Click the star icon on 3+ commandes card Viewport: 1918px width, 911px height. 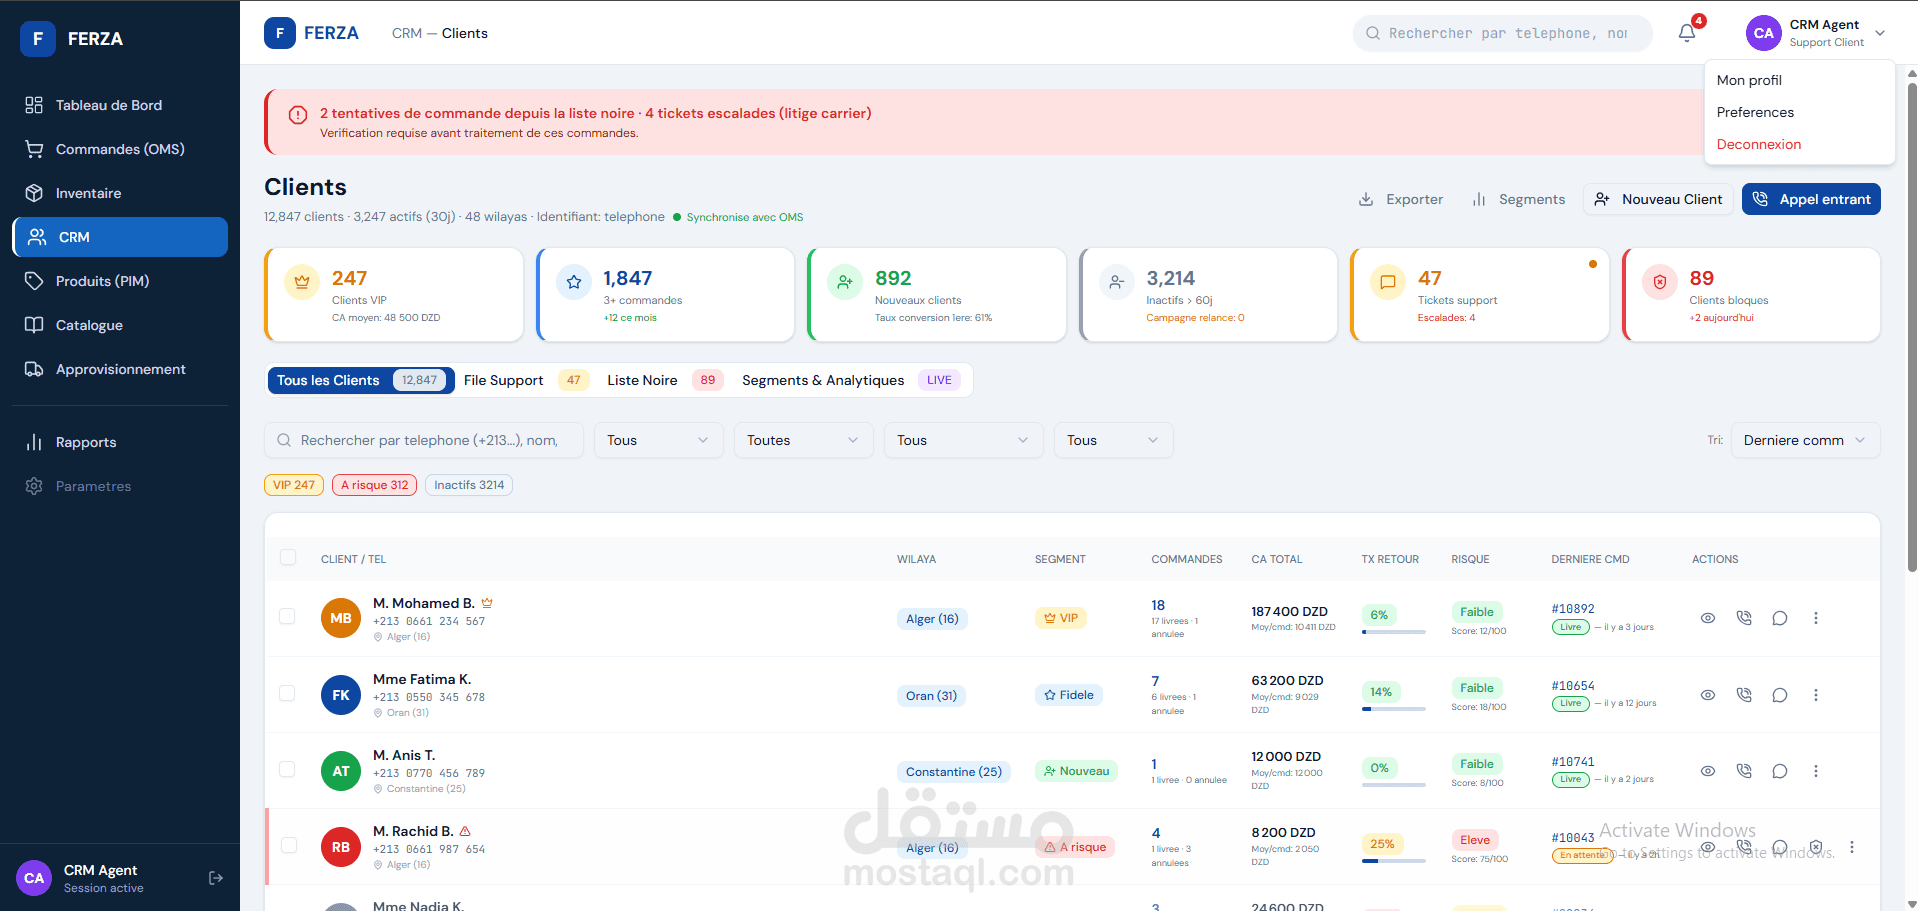point(574,282)
